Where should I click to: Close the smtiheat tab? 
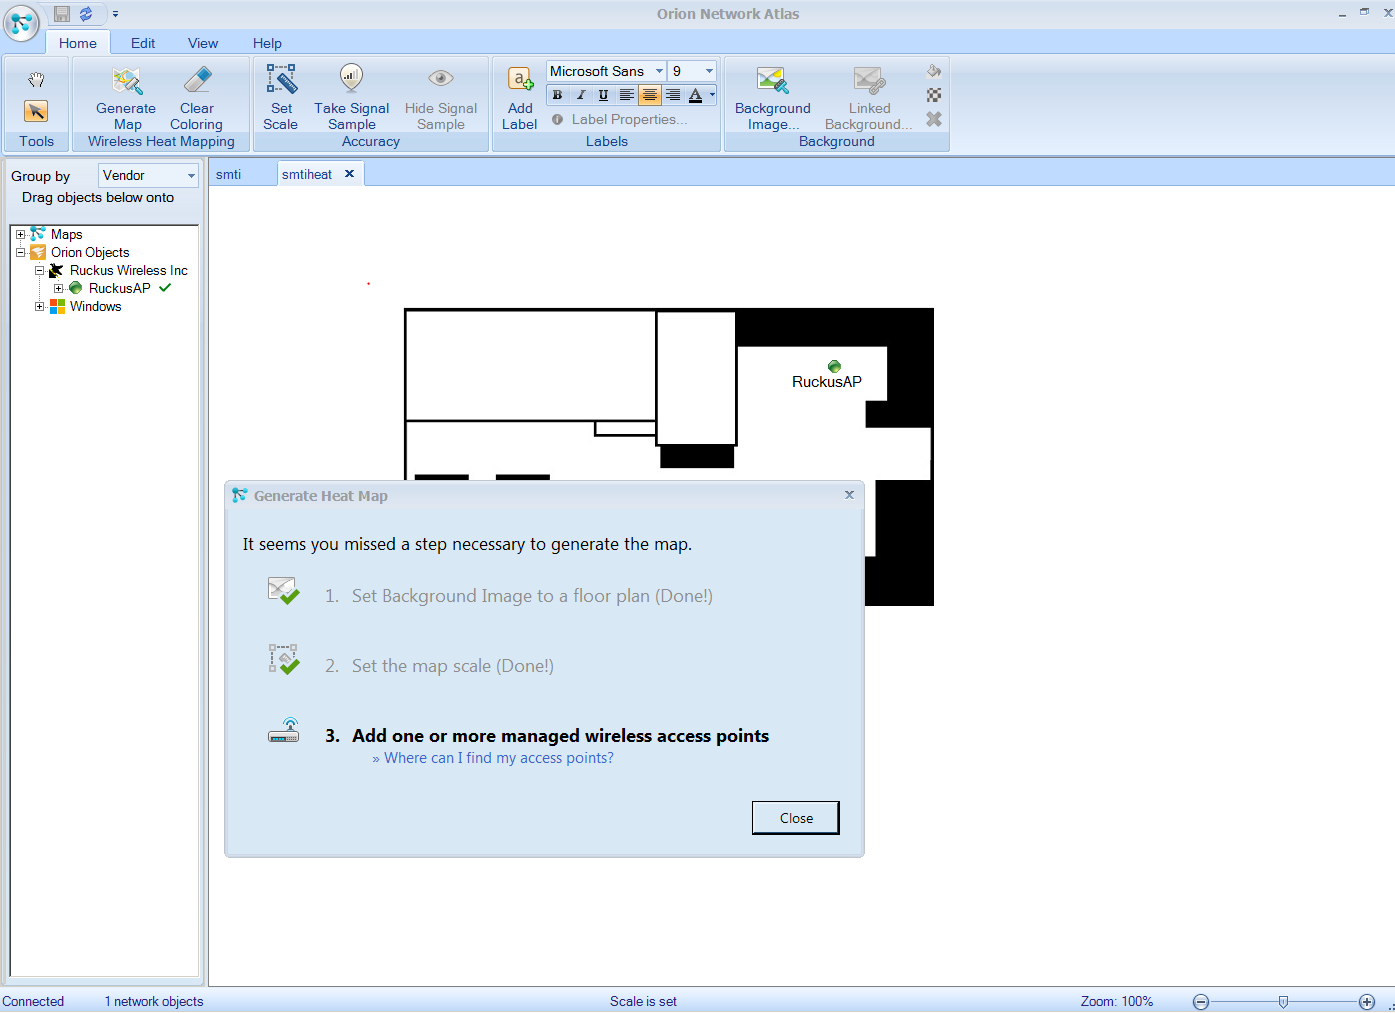[x=349, y=174]
